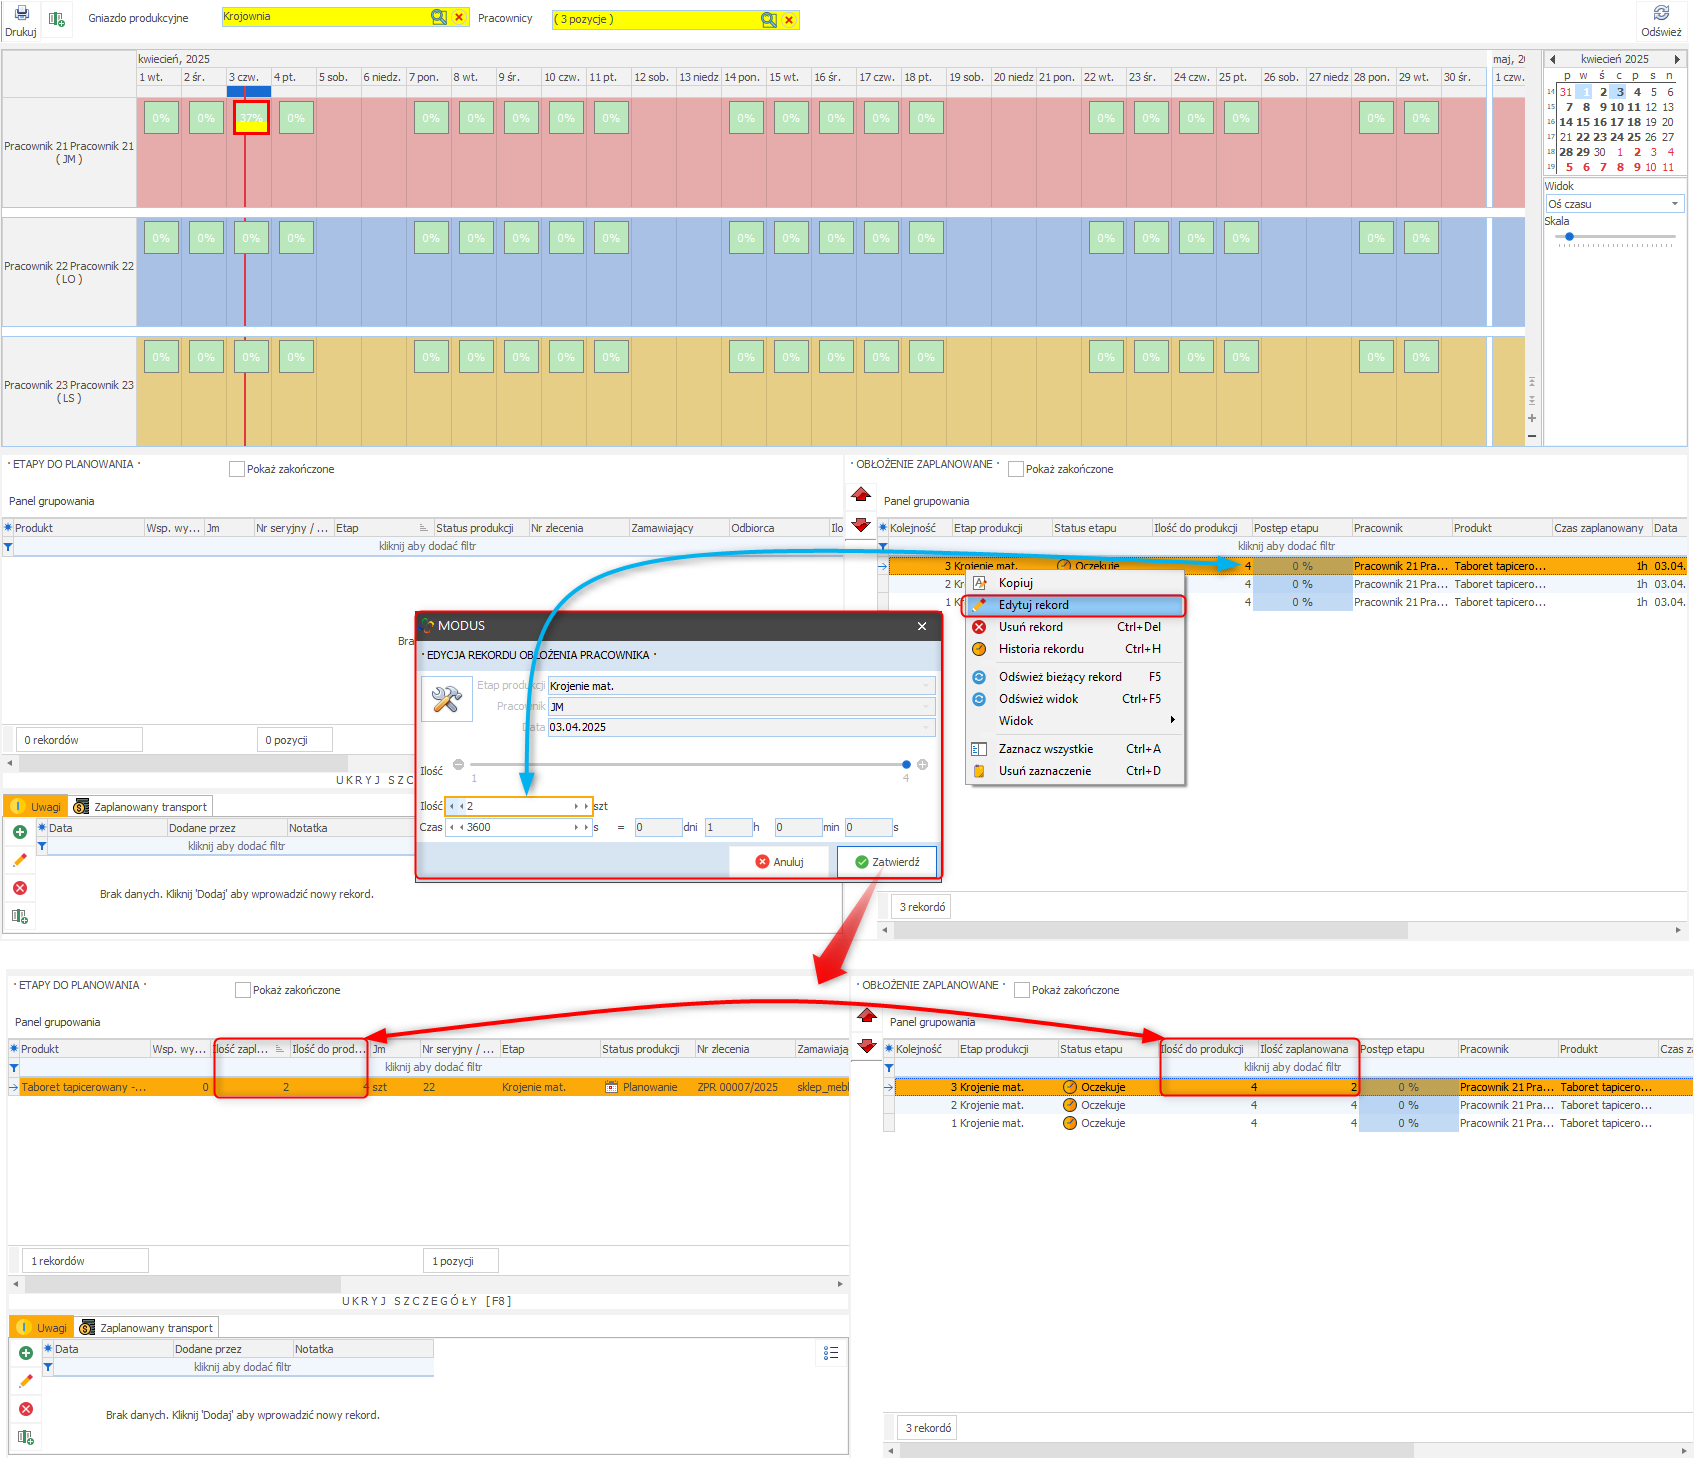Click the Ilość input field showing 2
The image size is (1699, 1463).
pyautogui.click(x=518, y=806)
